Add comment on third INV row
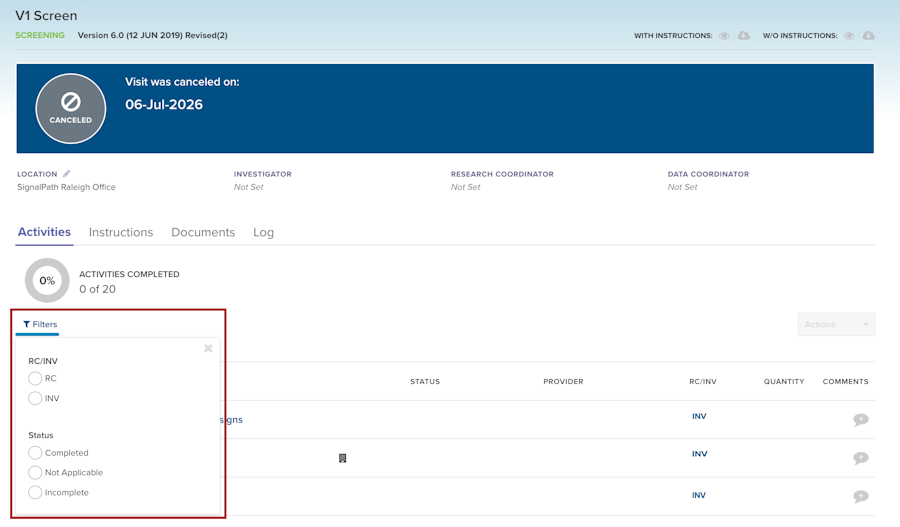 pos(860,497)
